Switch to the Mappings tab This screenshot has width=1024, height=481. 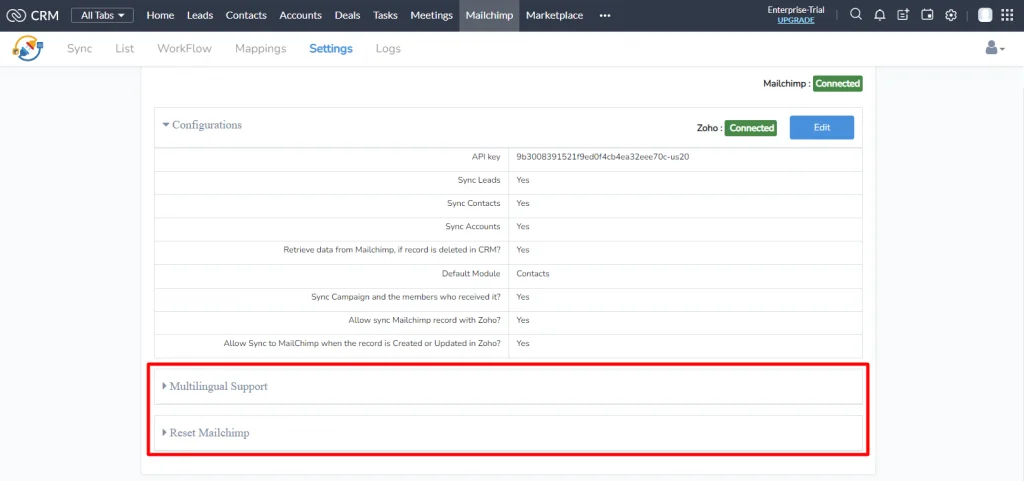[x=260, y=48]
